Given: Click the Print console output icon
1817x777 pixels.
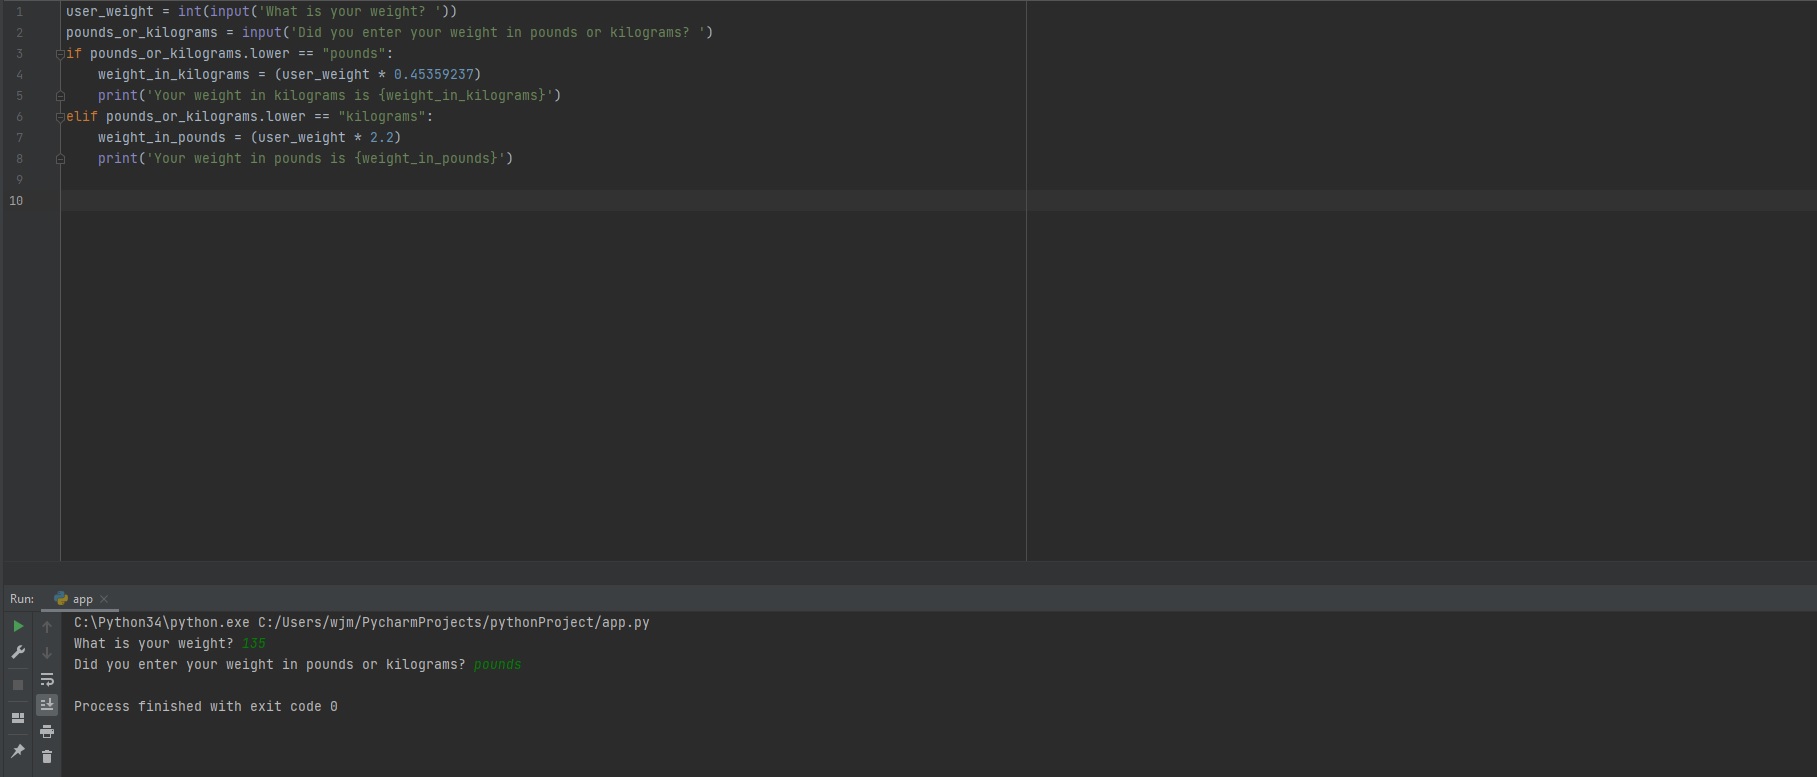Looking at the screenshot, I should point(47,731).
